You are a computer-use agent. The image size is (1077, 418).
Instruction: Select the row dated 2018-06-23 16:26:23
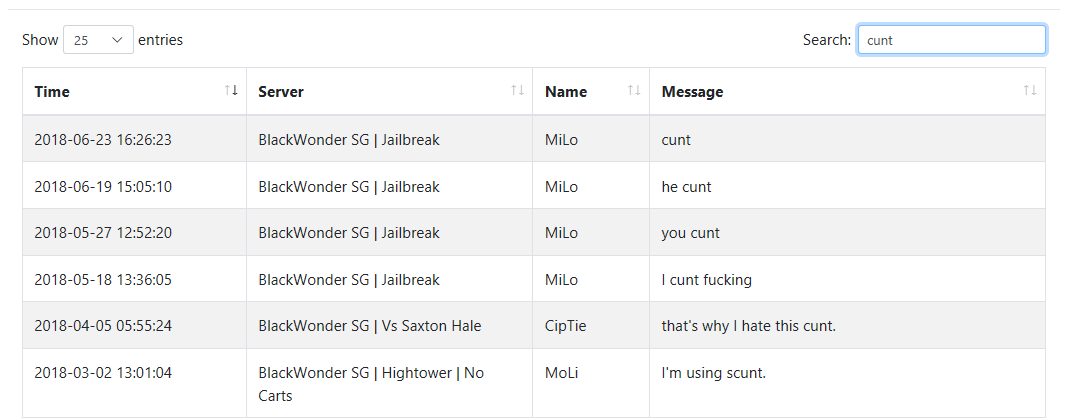pos(534,139)
